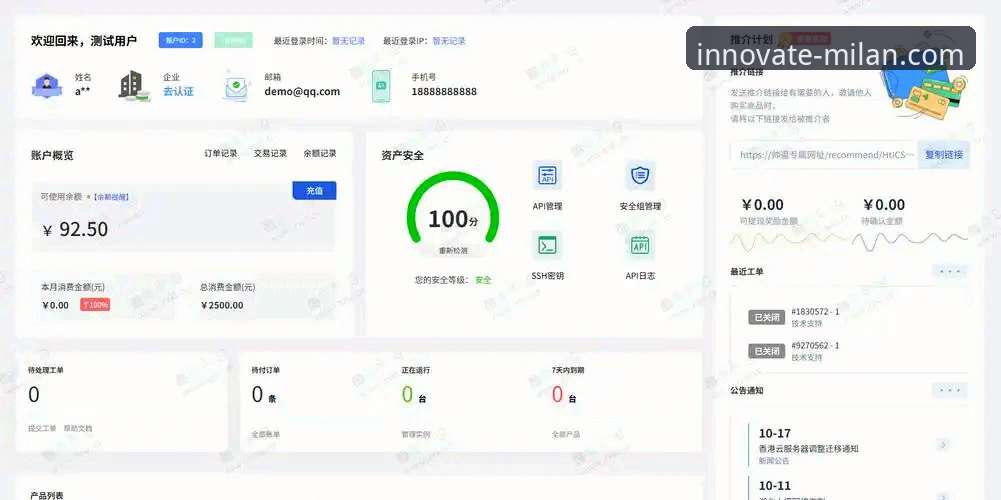Viewport: 1001px width, 500px height.
Task: Click the 待确认金额 ¥0.00 amount
Action: pyautogui.click(x=884, y=205)
